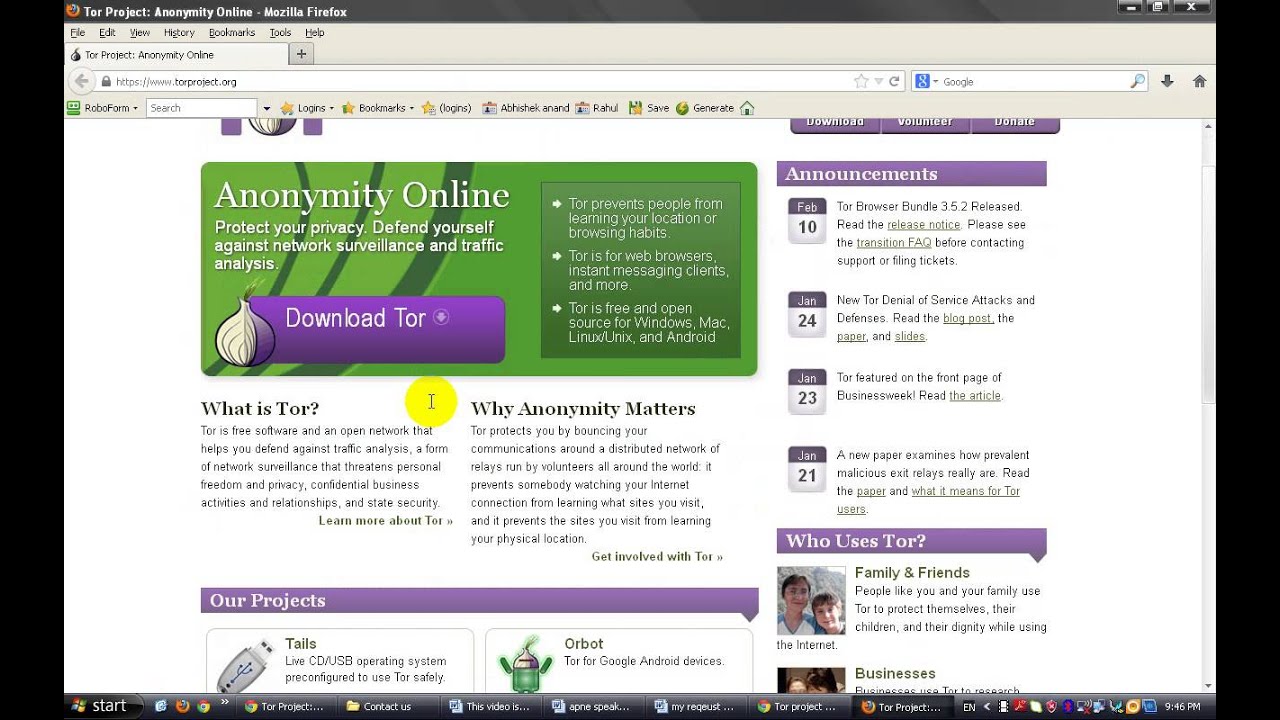Select the Rahul identity in RoboForm
Screen dimensions: 1280x720
pyautogui.click(x=597, y=108)
